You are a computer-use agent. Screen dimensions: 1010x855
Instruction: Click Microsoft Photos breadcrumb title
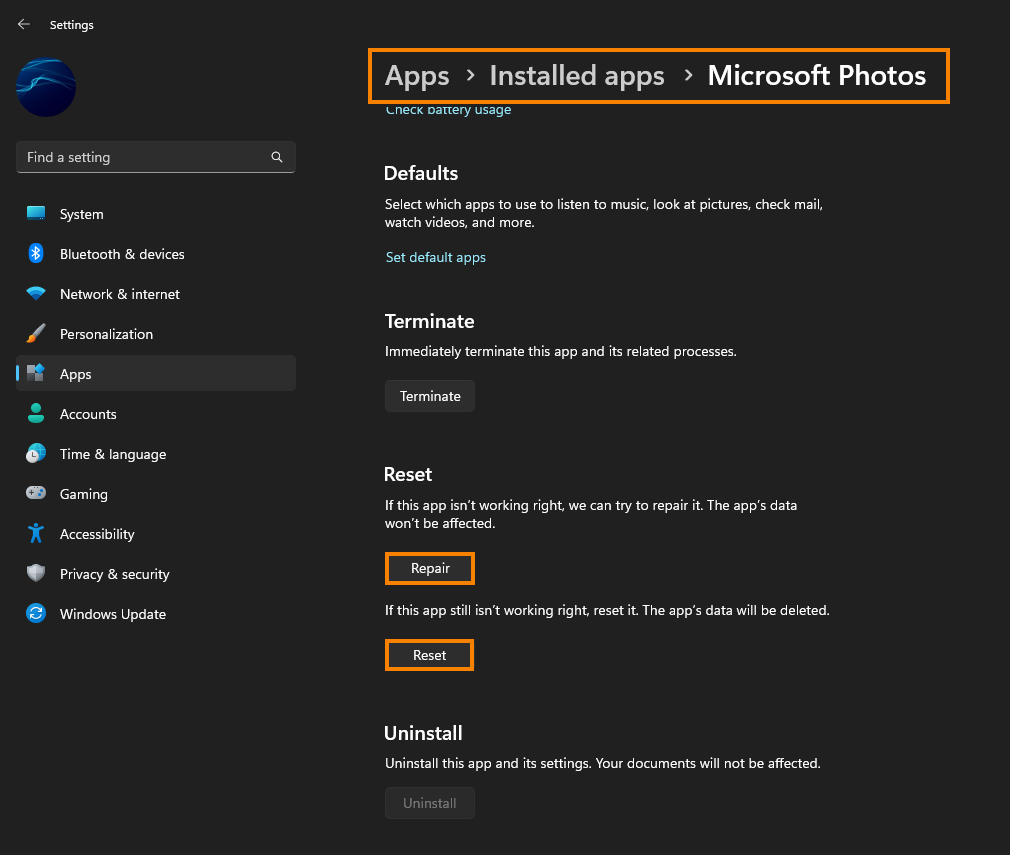[x=816, y=75]
